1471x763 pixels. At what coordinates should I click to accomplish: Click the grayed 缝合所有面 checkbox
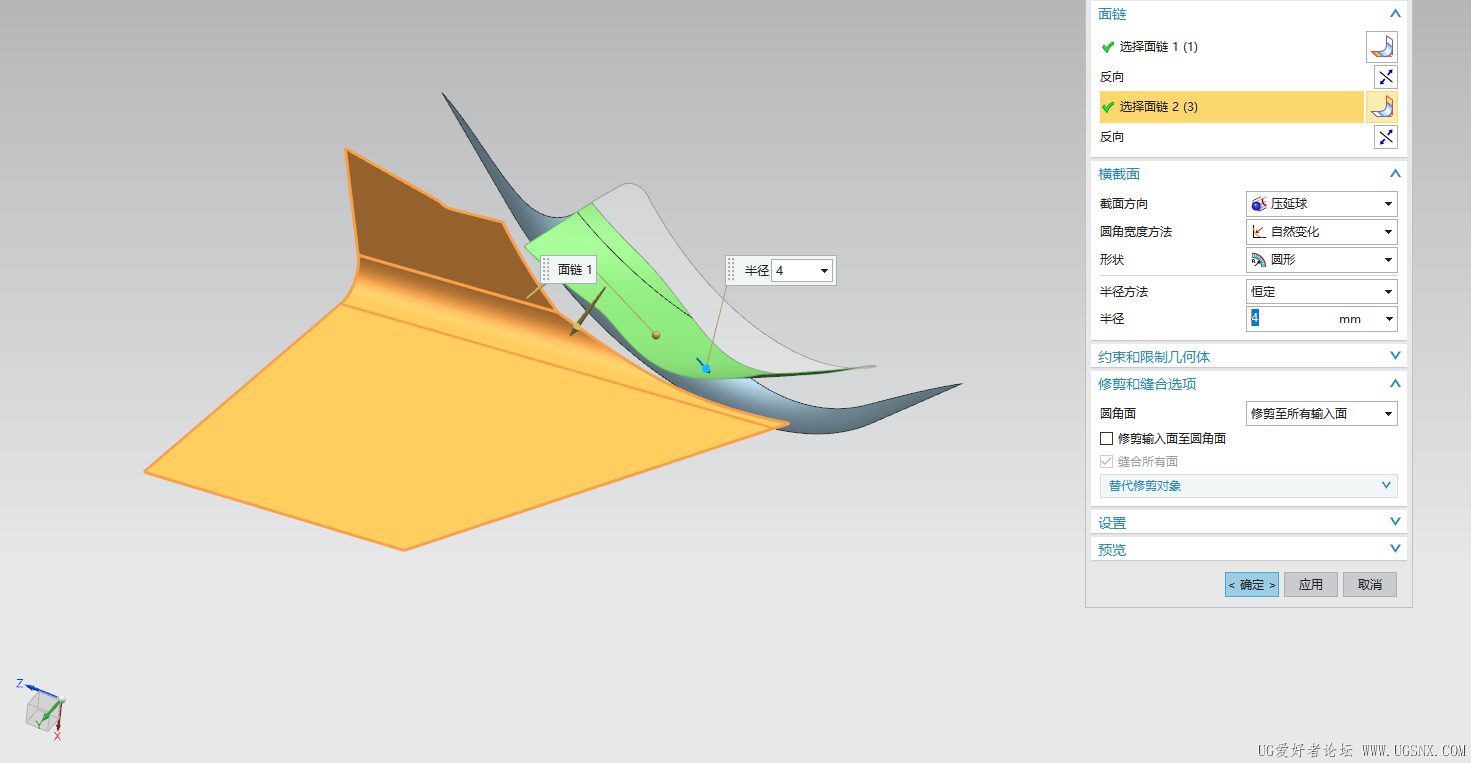[1106, 461]
